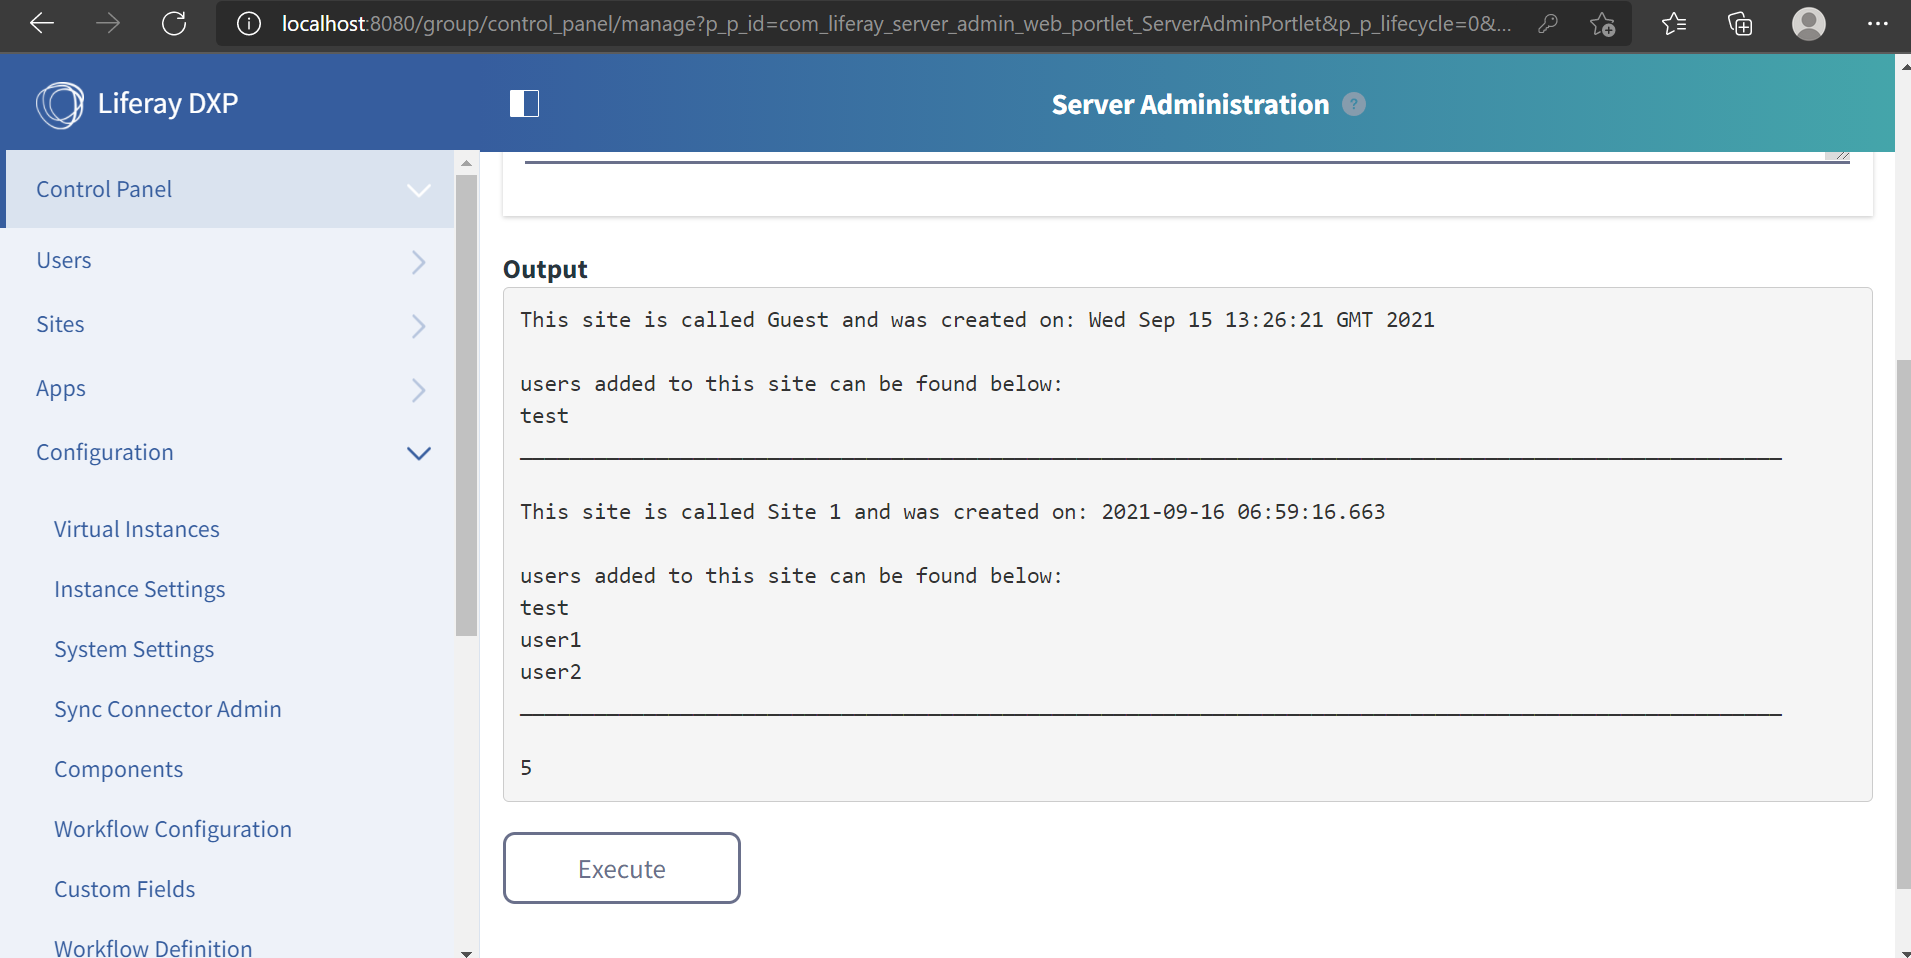Click the 'user2' output line
Viewport: 1911px width, 958px height.
551,672
